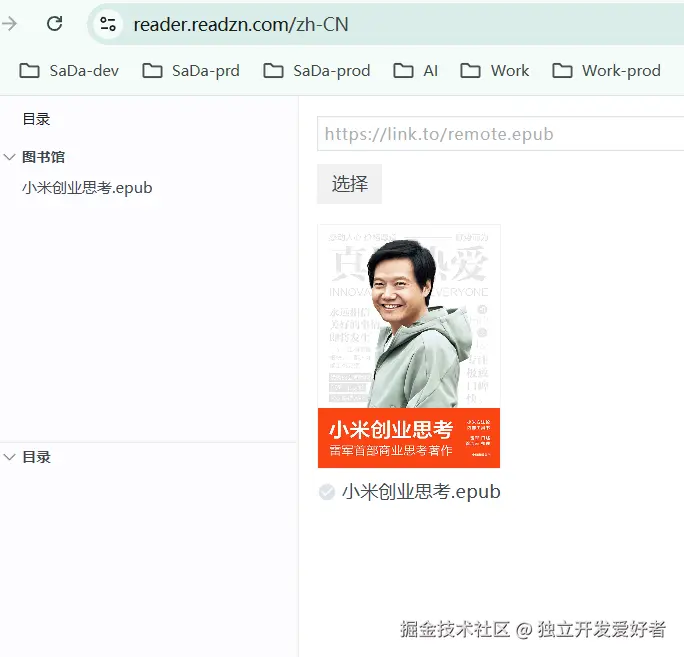Image resolution: width=684 pixels, height=657 pixels.
Task: Open the site information icon in the address bar
Action: tap(107, 24)
